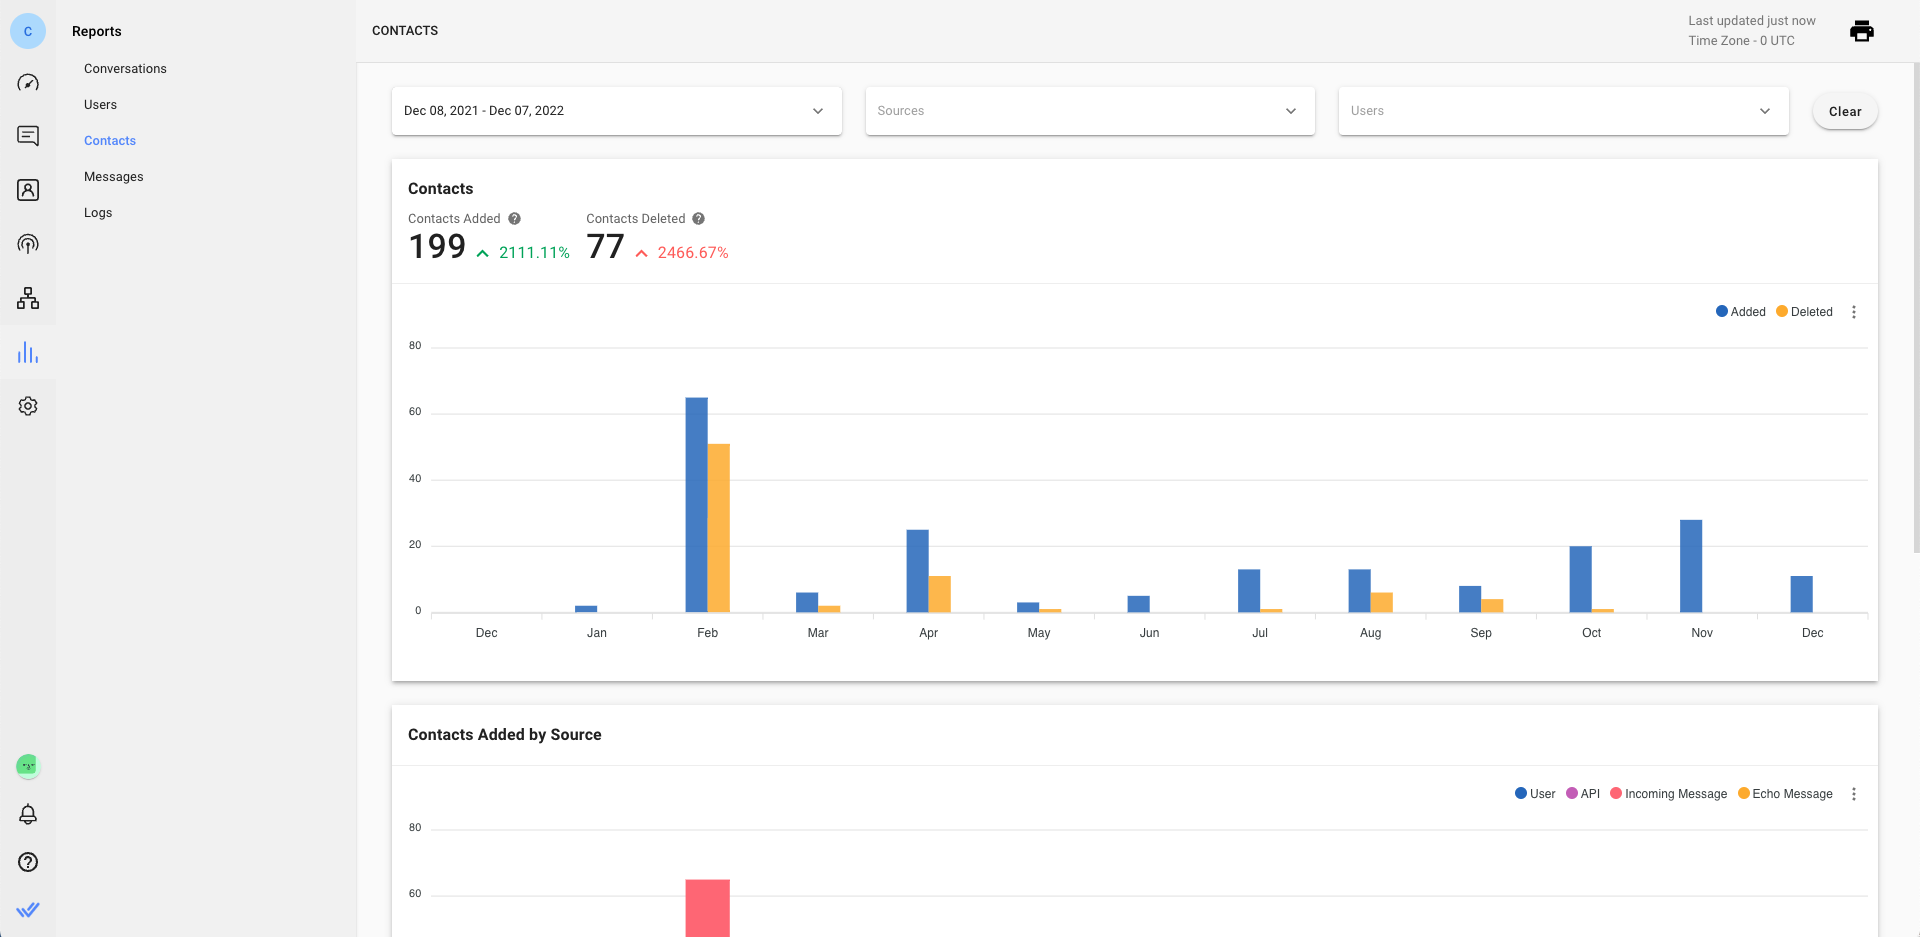
Task: Toggle the Added series in legend
Action: (x=1741, y=312)
